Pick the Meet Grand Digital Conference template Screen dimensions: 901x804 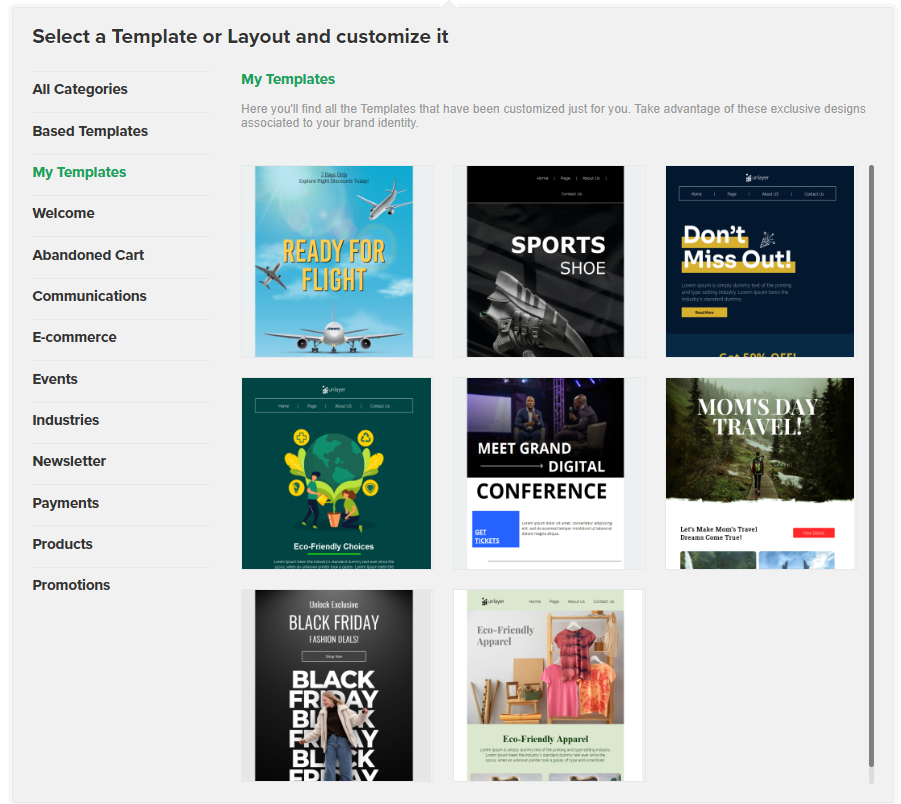[546, 473]
